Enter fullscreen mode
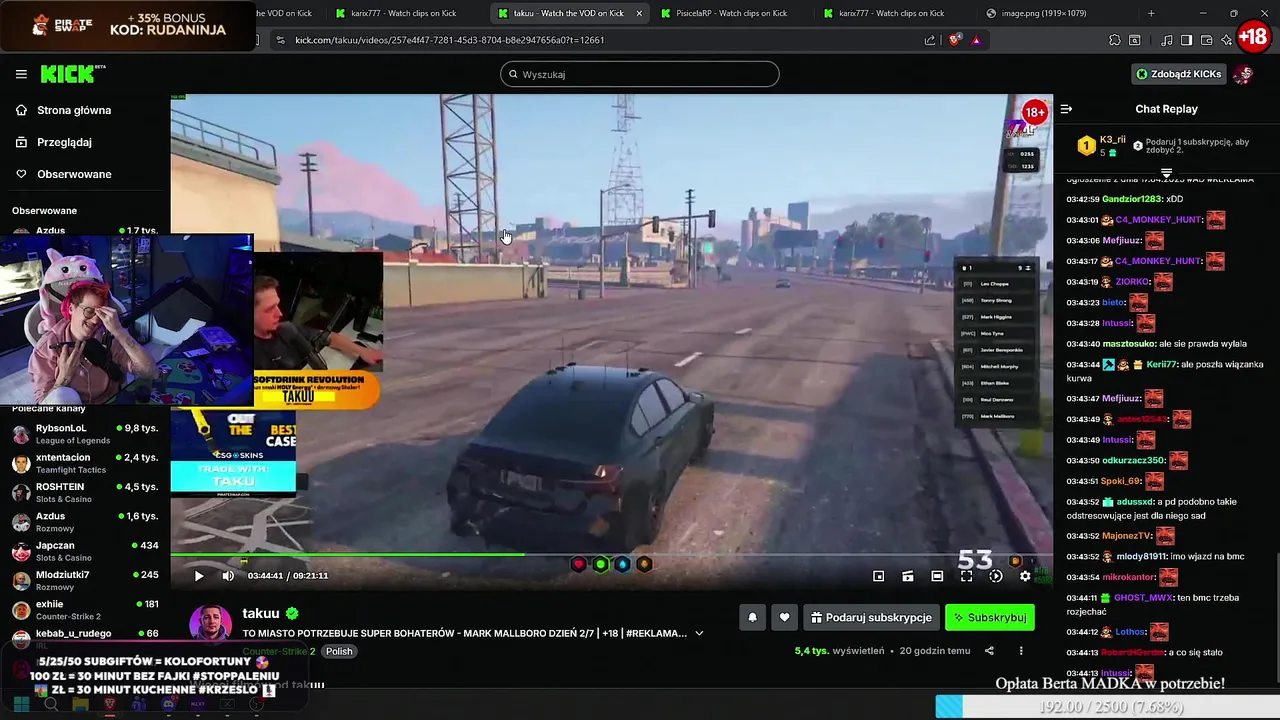Screen dimensions: 1280x720 [966, 576]
